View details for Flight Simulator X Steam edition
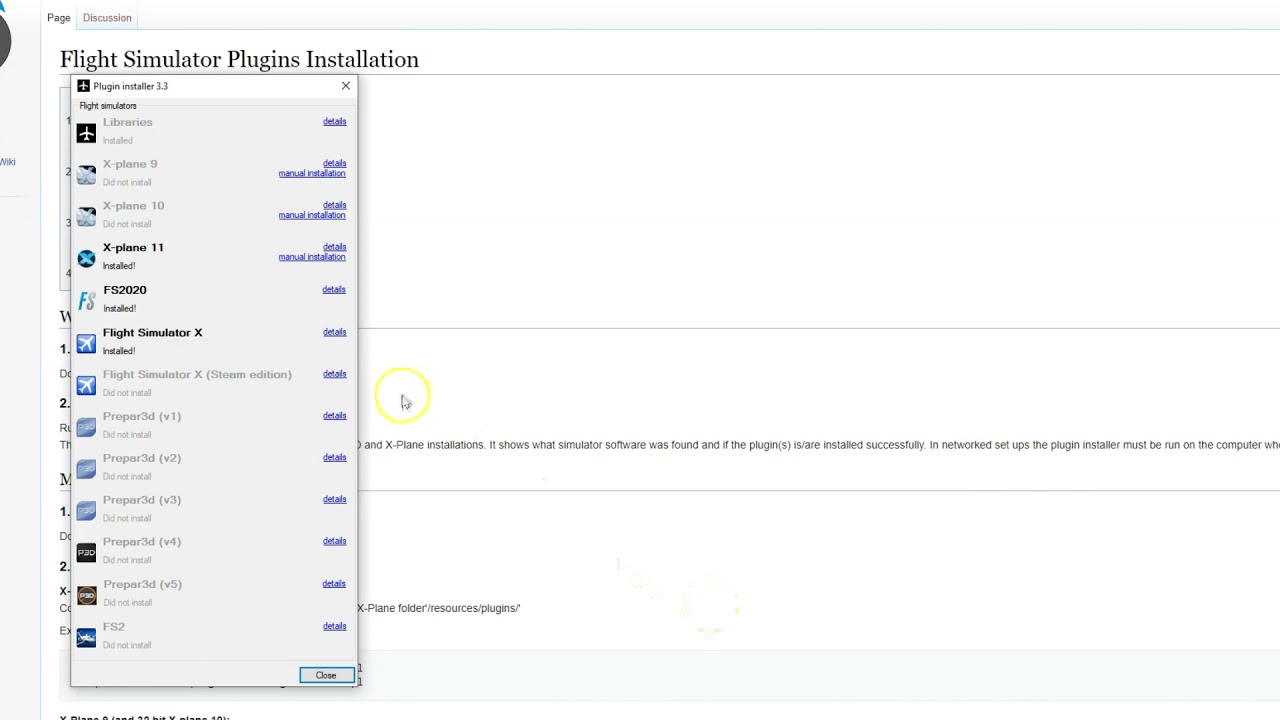Image resolution: width=1280 pixels, height=720 pixels. (x=334, y=374)
